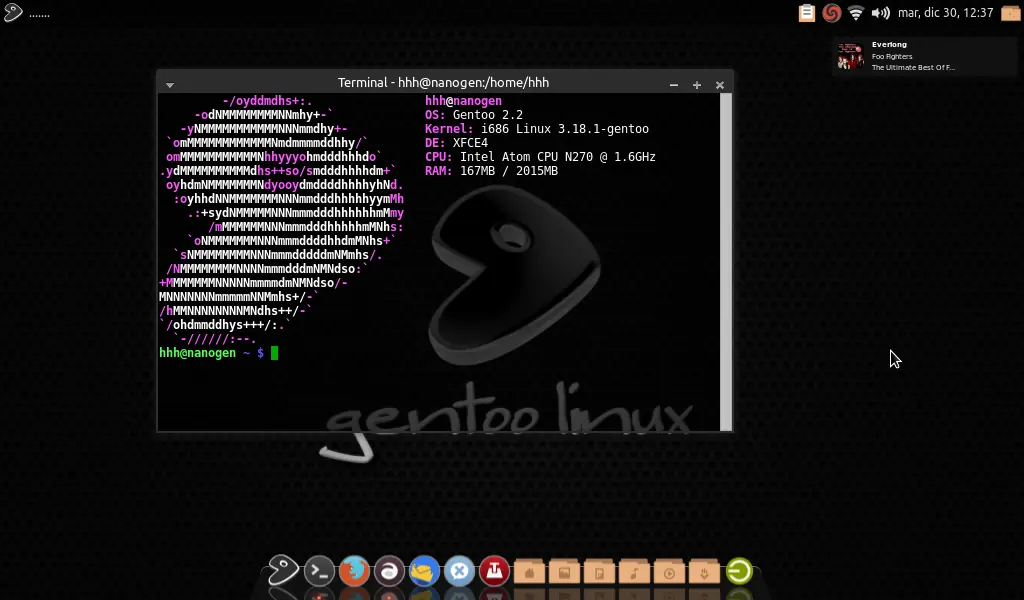Click the blue circular dock icon with white X
The image size is (1024, 600).
[459, 570]
